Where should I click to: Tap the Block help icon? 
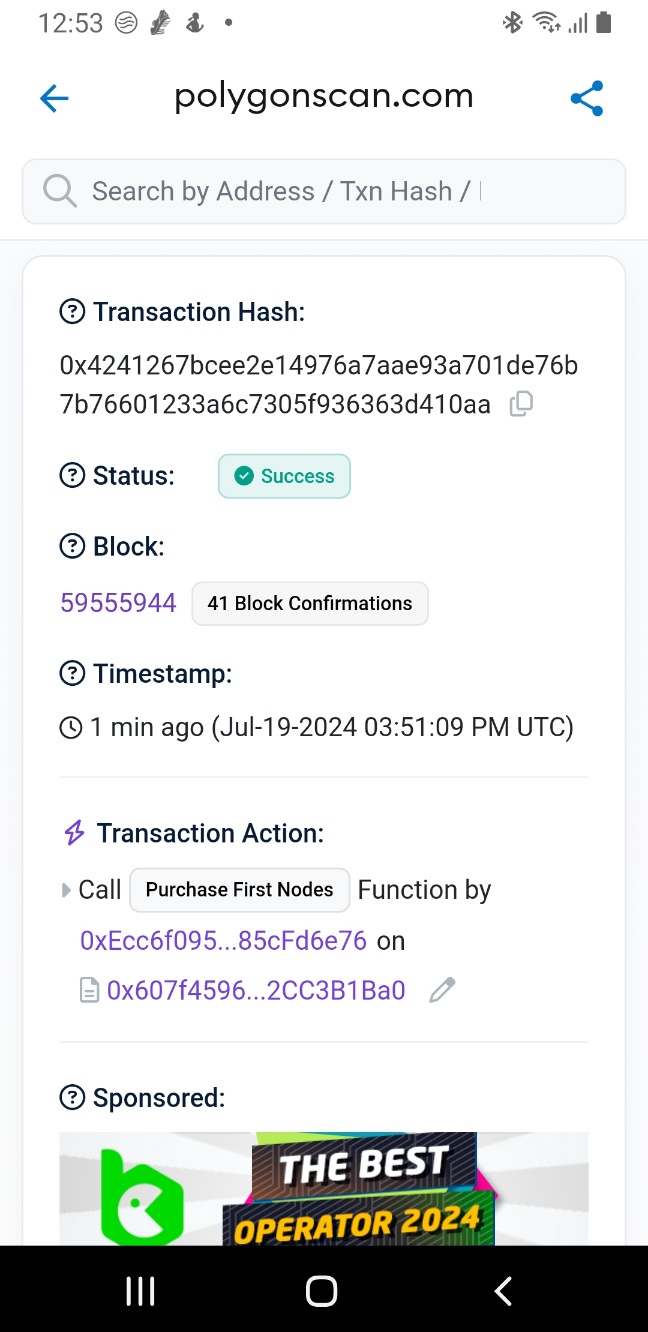click(x=72, y=547)
